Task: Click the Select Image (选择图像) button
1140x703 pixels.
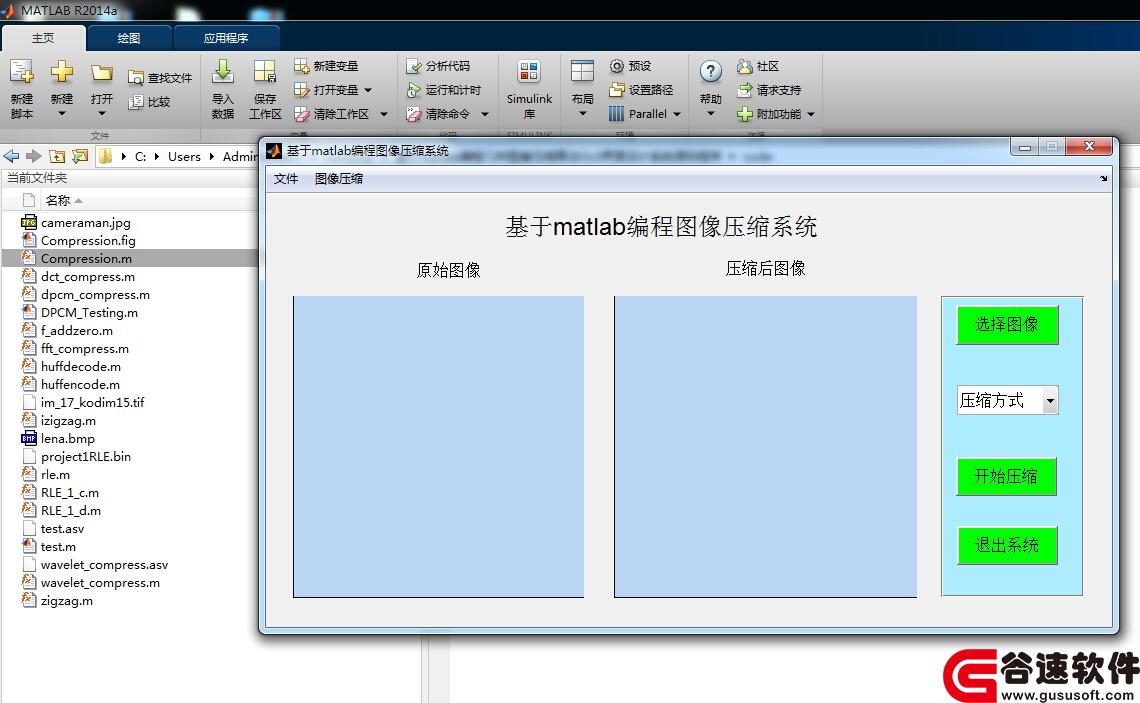Action: (1007, 324)
